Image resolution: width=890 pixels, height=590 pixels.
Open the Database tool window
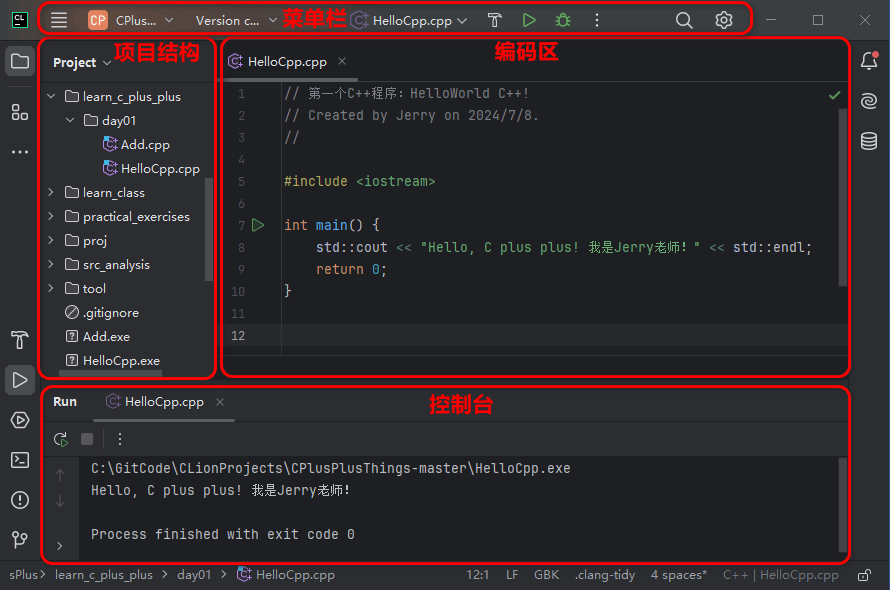[868, 141]
